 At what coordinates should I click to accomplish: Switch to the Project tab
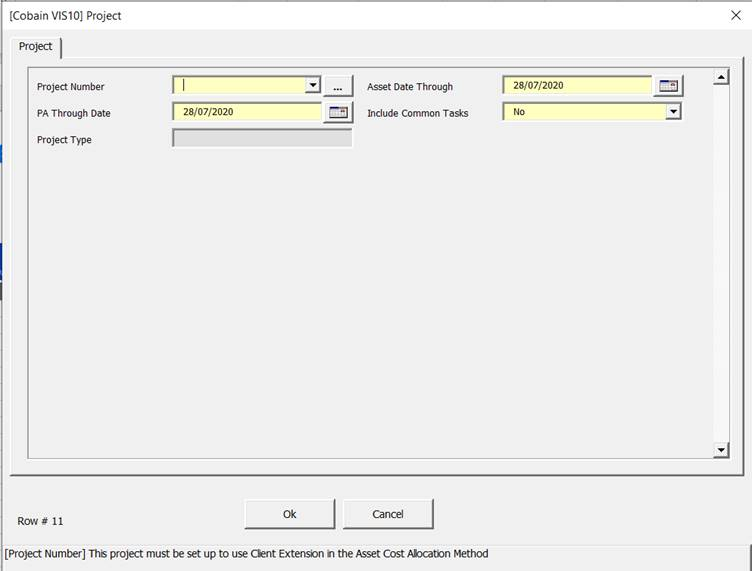point(36,47)
